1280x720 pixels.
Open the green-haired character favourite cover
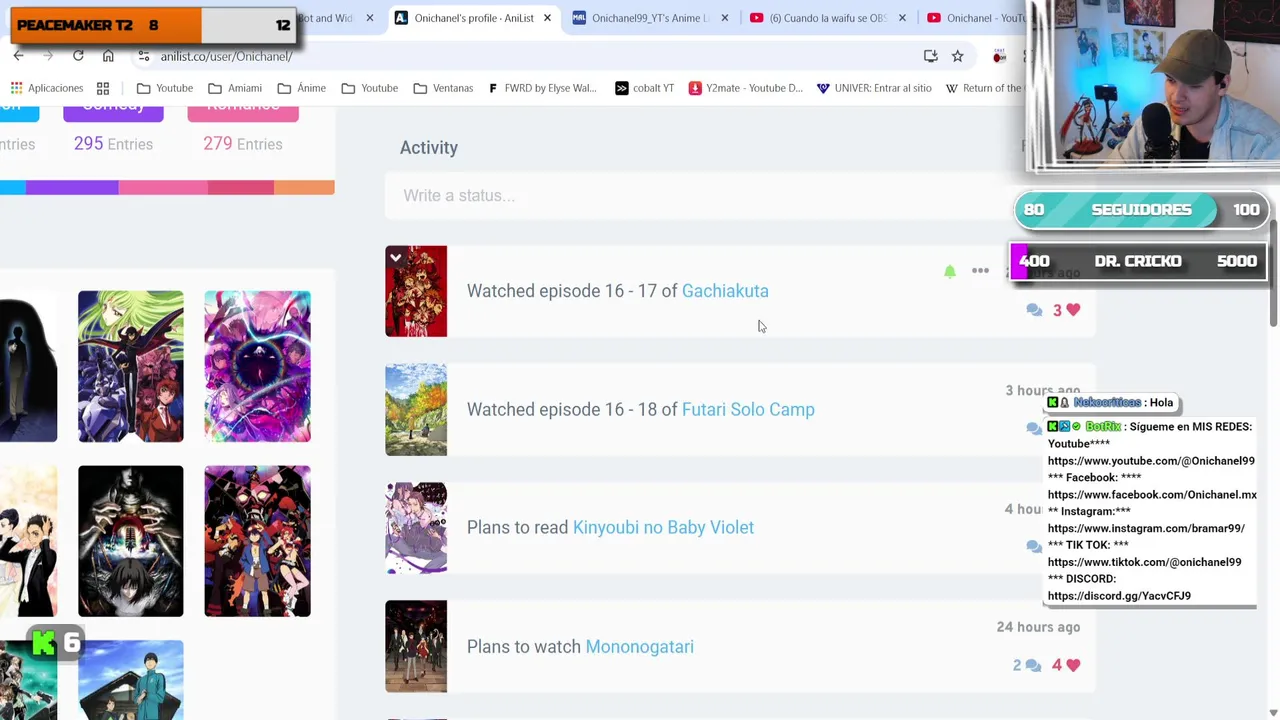[131, 366]
